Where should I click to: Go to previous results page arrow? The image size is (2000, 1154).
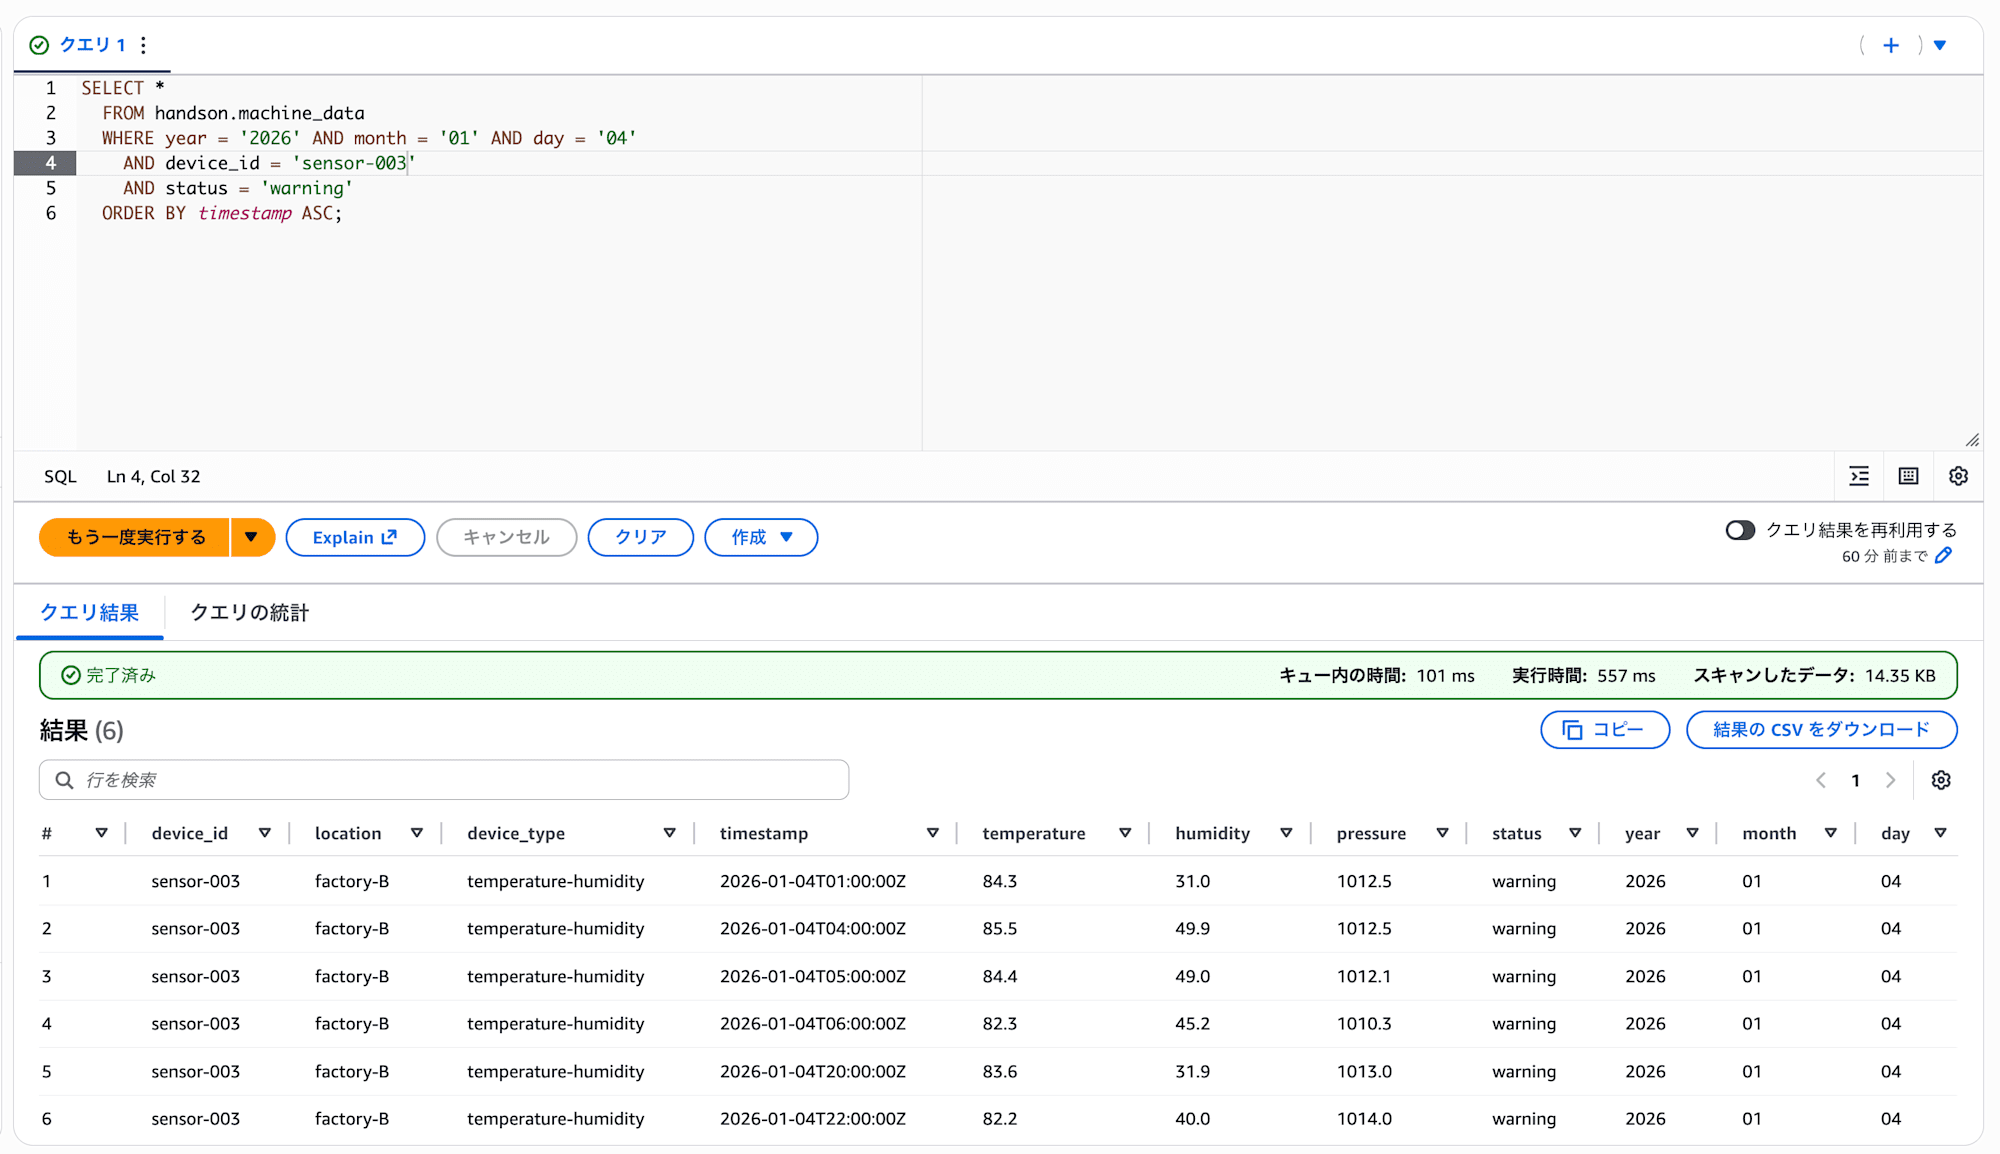pos(1821,780)
